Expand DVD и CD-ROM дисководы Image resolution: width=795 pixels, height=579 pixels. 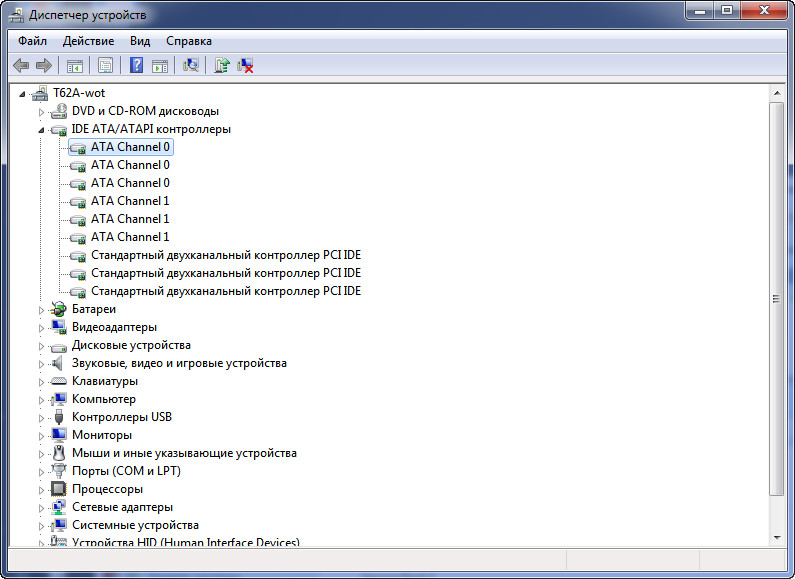click(42, 112)
